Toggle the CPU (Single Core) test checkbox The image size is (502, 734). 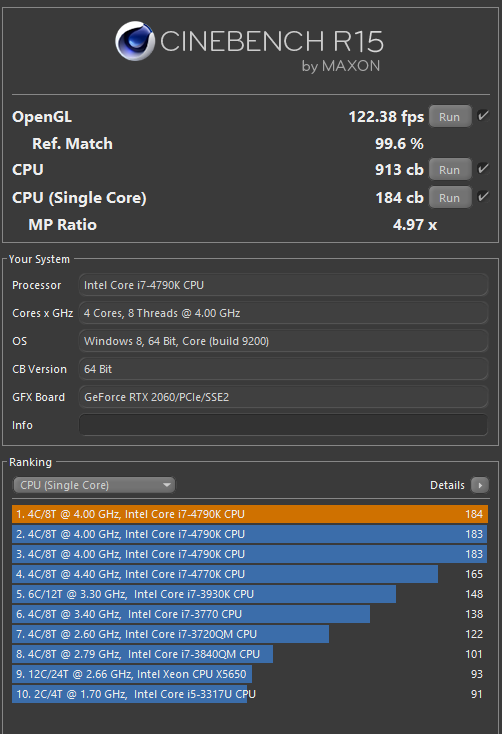click(x=483, y=197)
